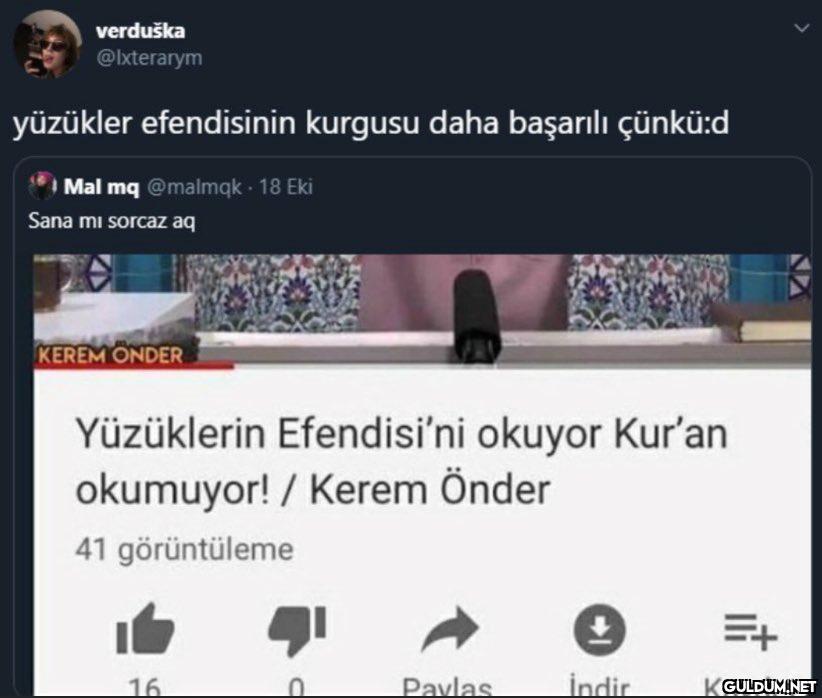Click the Paylaş label
The height and width of the screenshot is (698, 822).
pyautogui.click(x=447, y=686)
